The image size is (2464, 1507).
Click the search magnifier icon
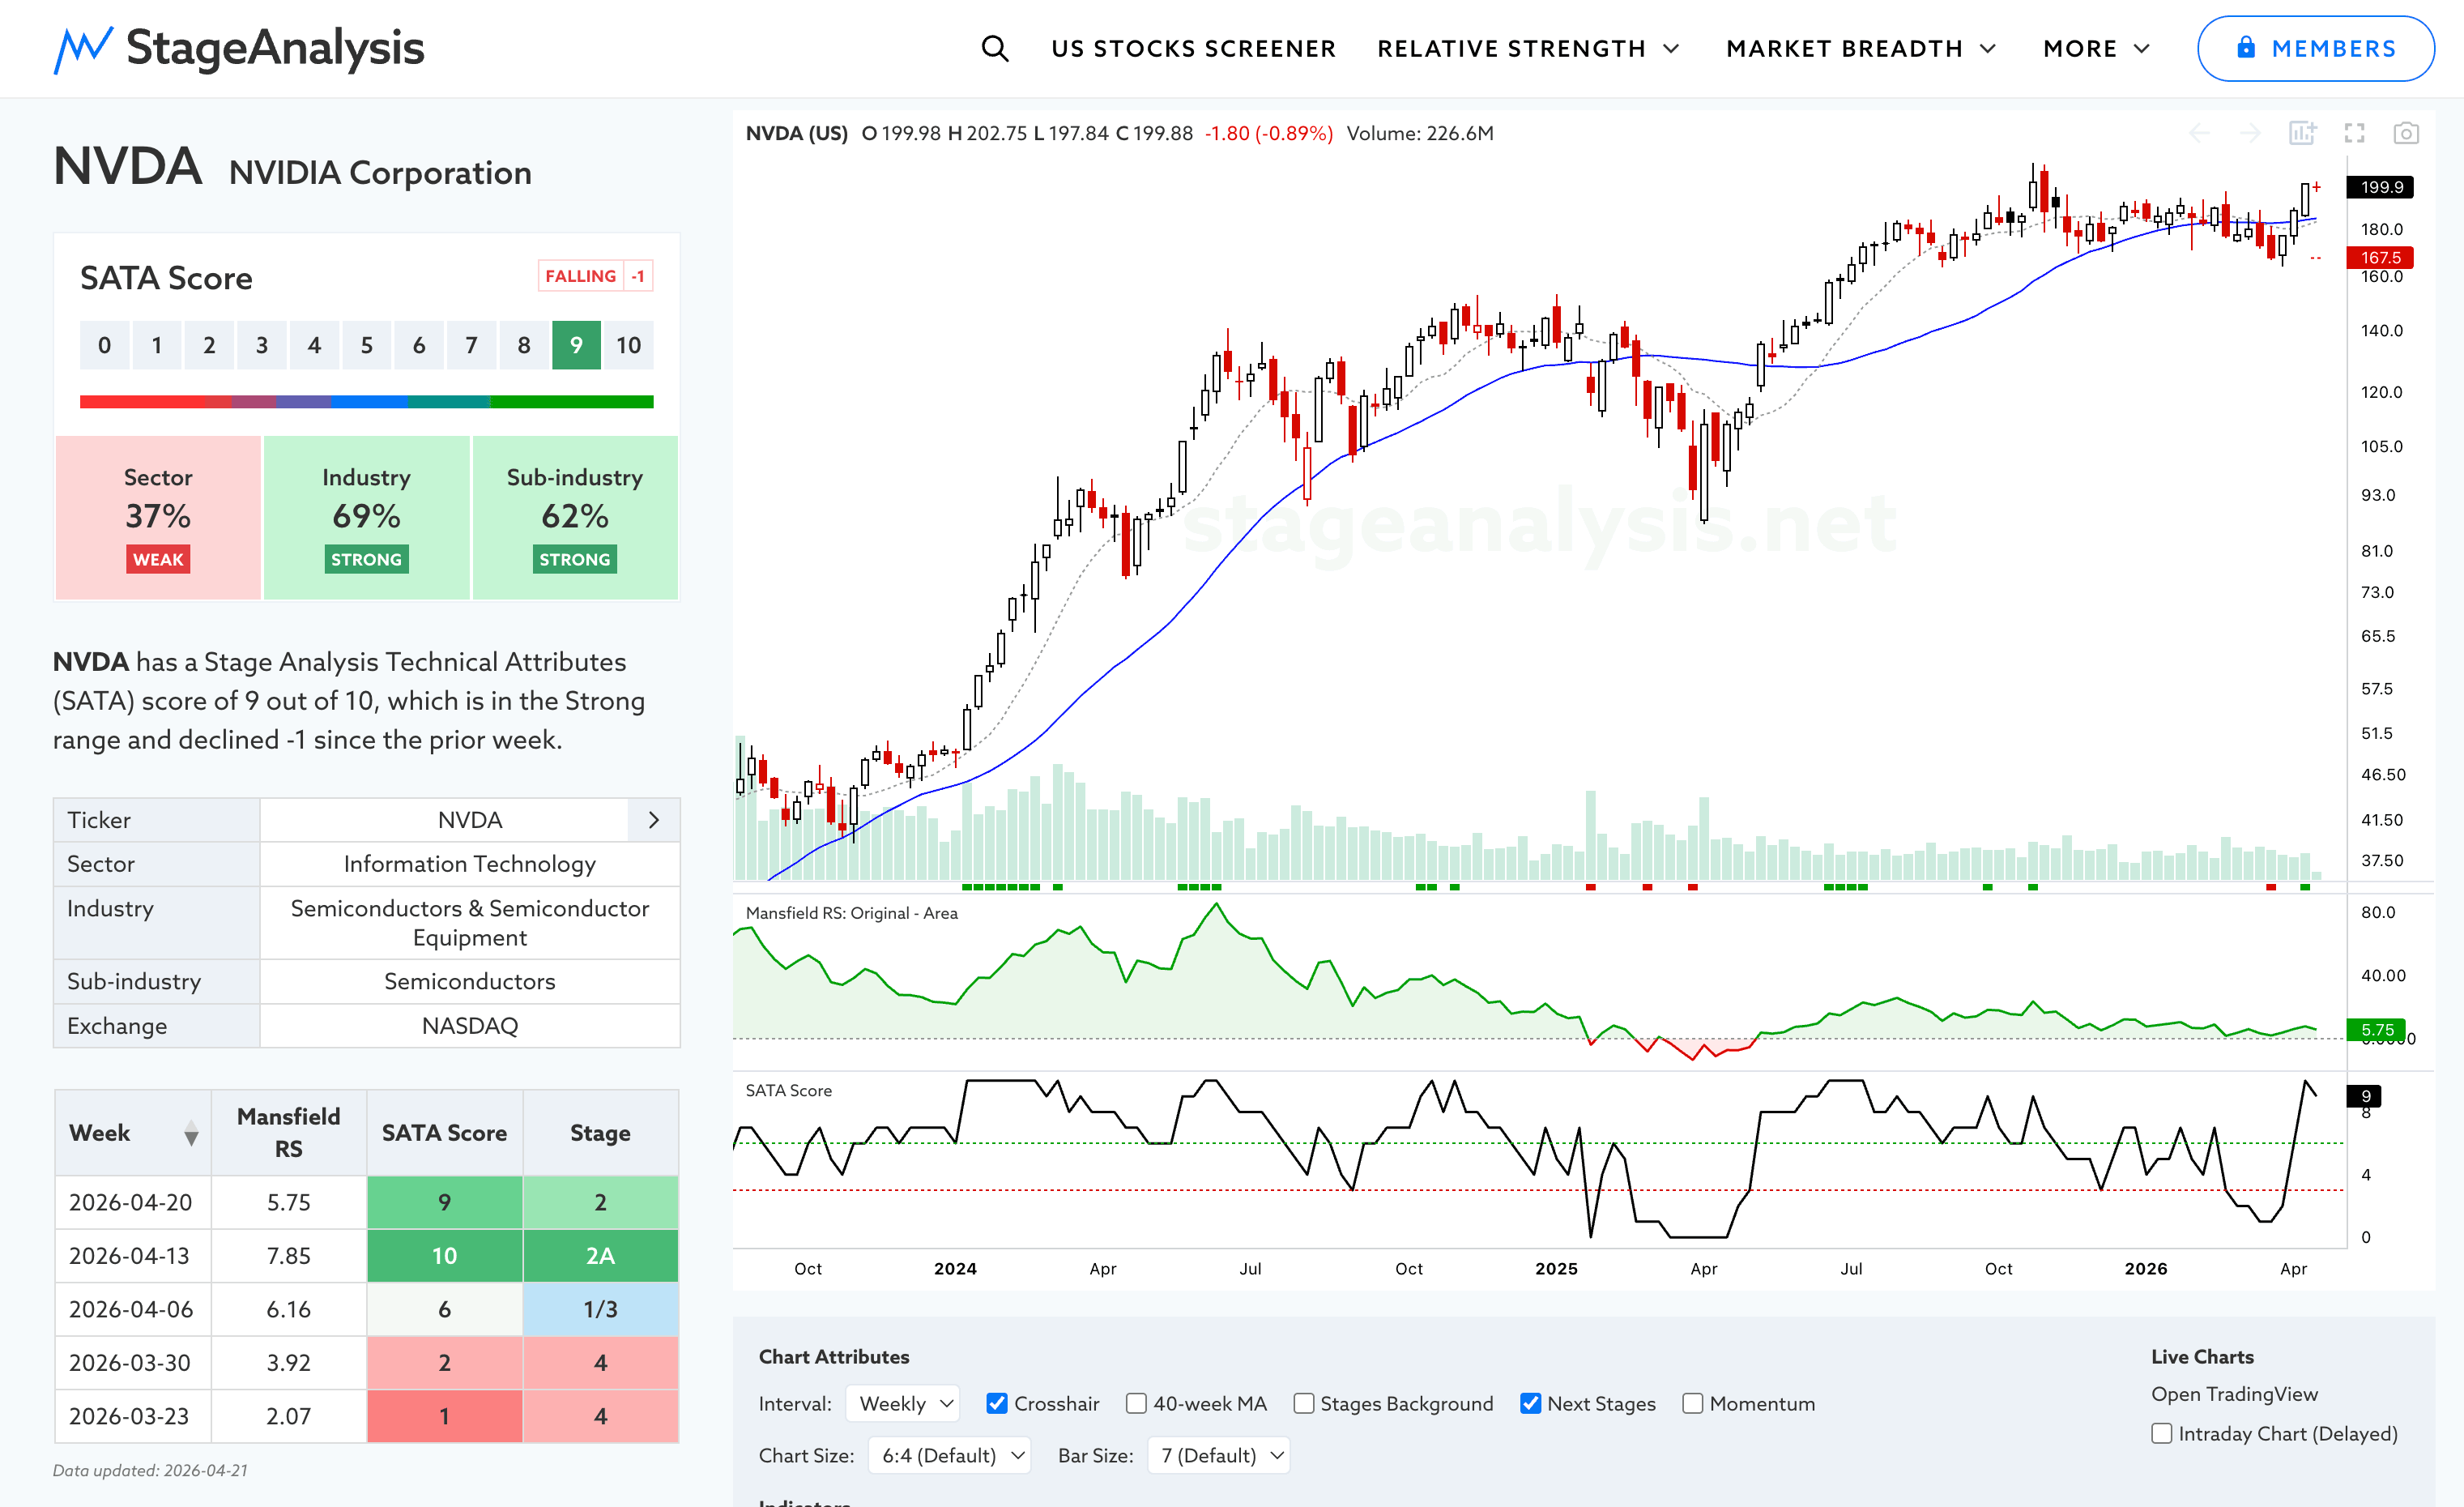[x=994, y=48]
